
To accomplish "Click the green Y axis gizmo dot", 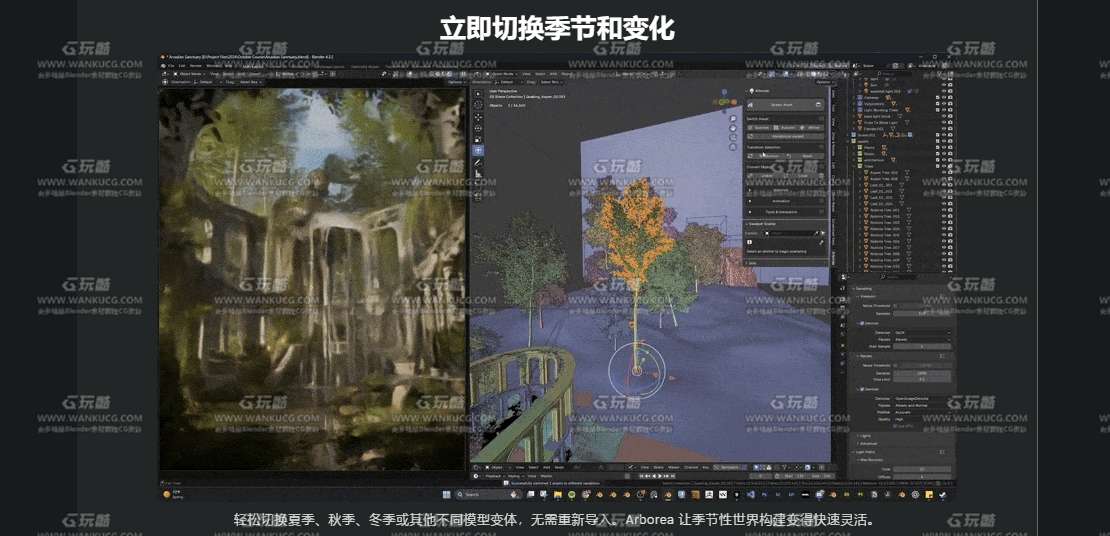I will point(724,102).
